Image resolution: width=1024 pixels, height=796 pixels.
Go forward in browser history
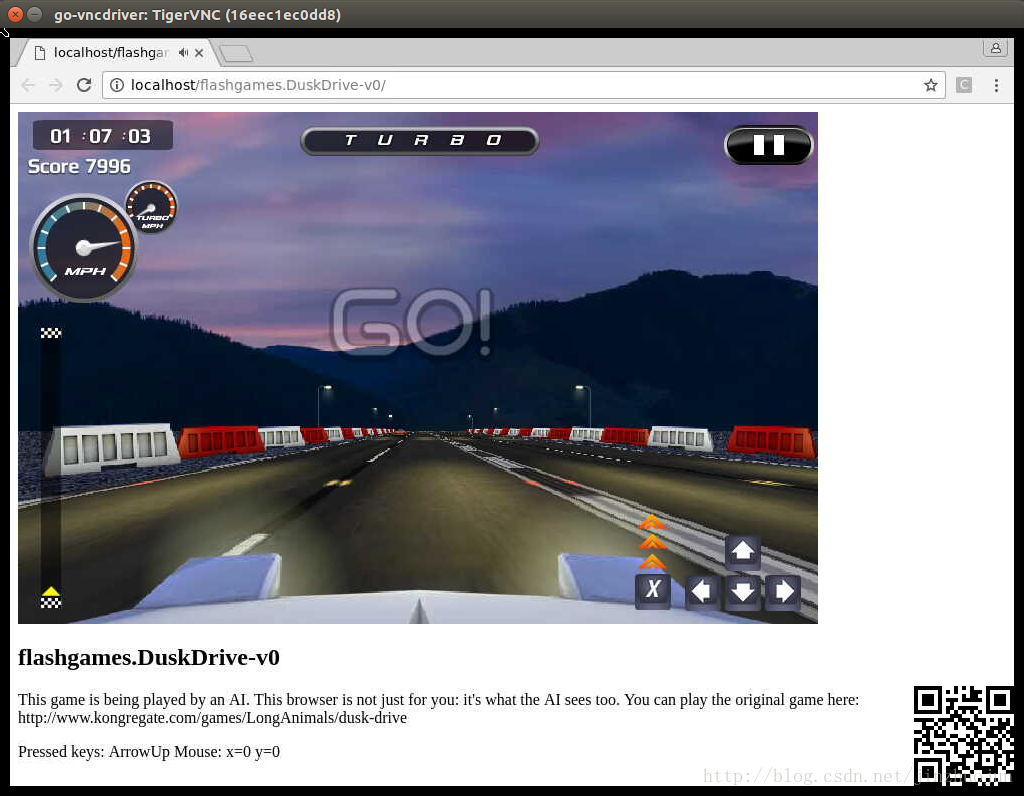[56, 85]
